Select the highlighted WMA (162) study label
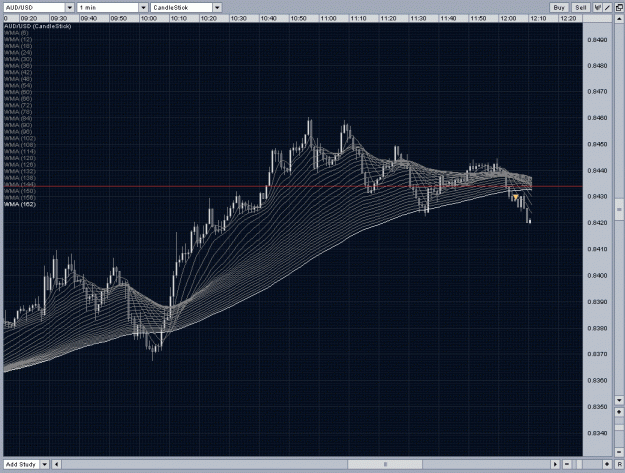The image size is (625, 473). point(20,204)
